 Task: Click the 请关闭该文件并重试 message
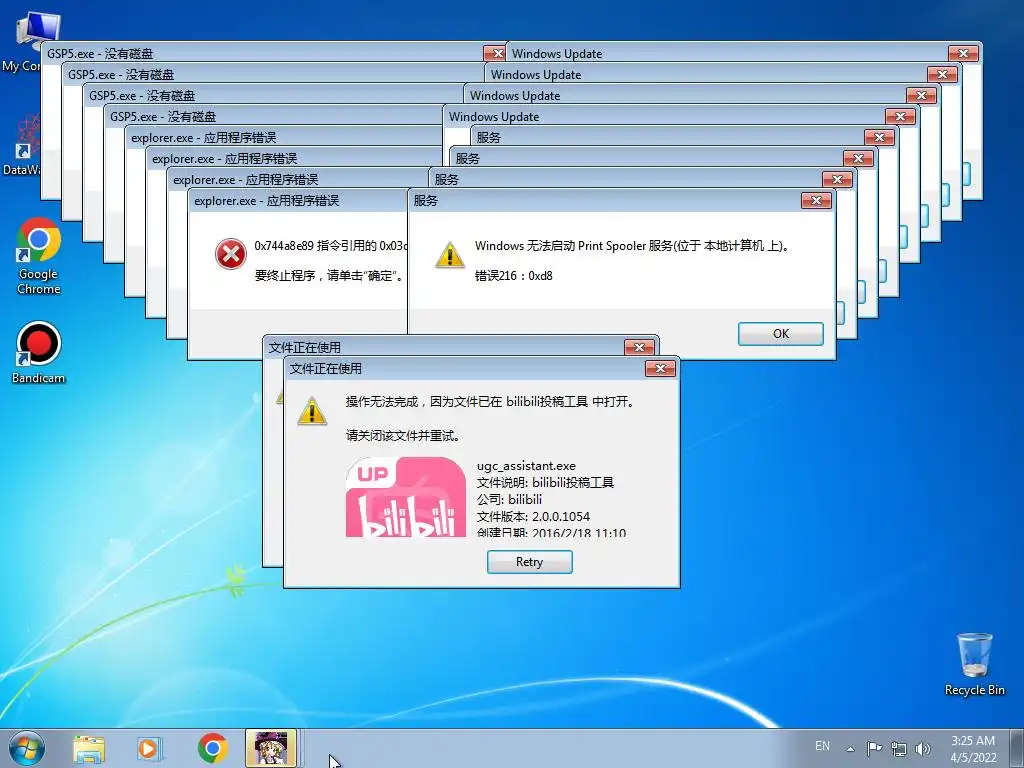pos(403,436)
